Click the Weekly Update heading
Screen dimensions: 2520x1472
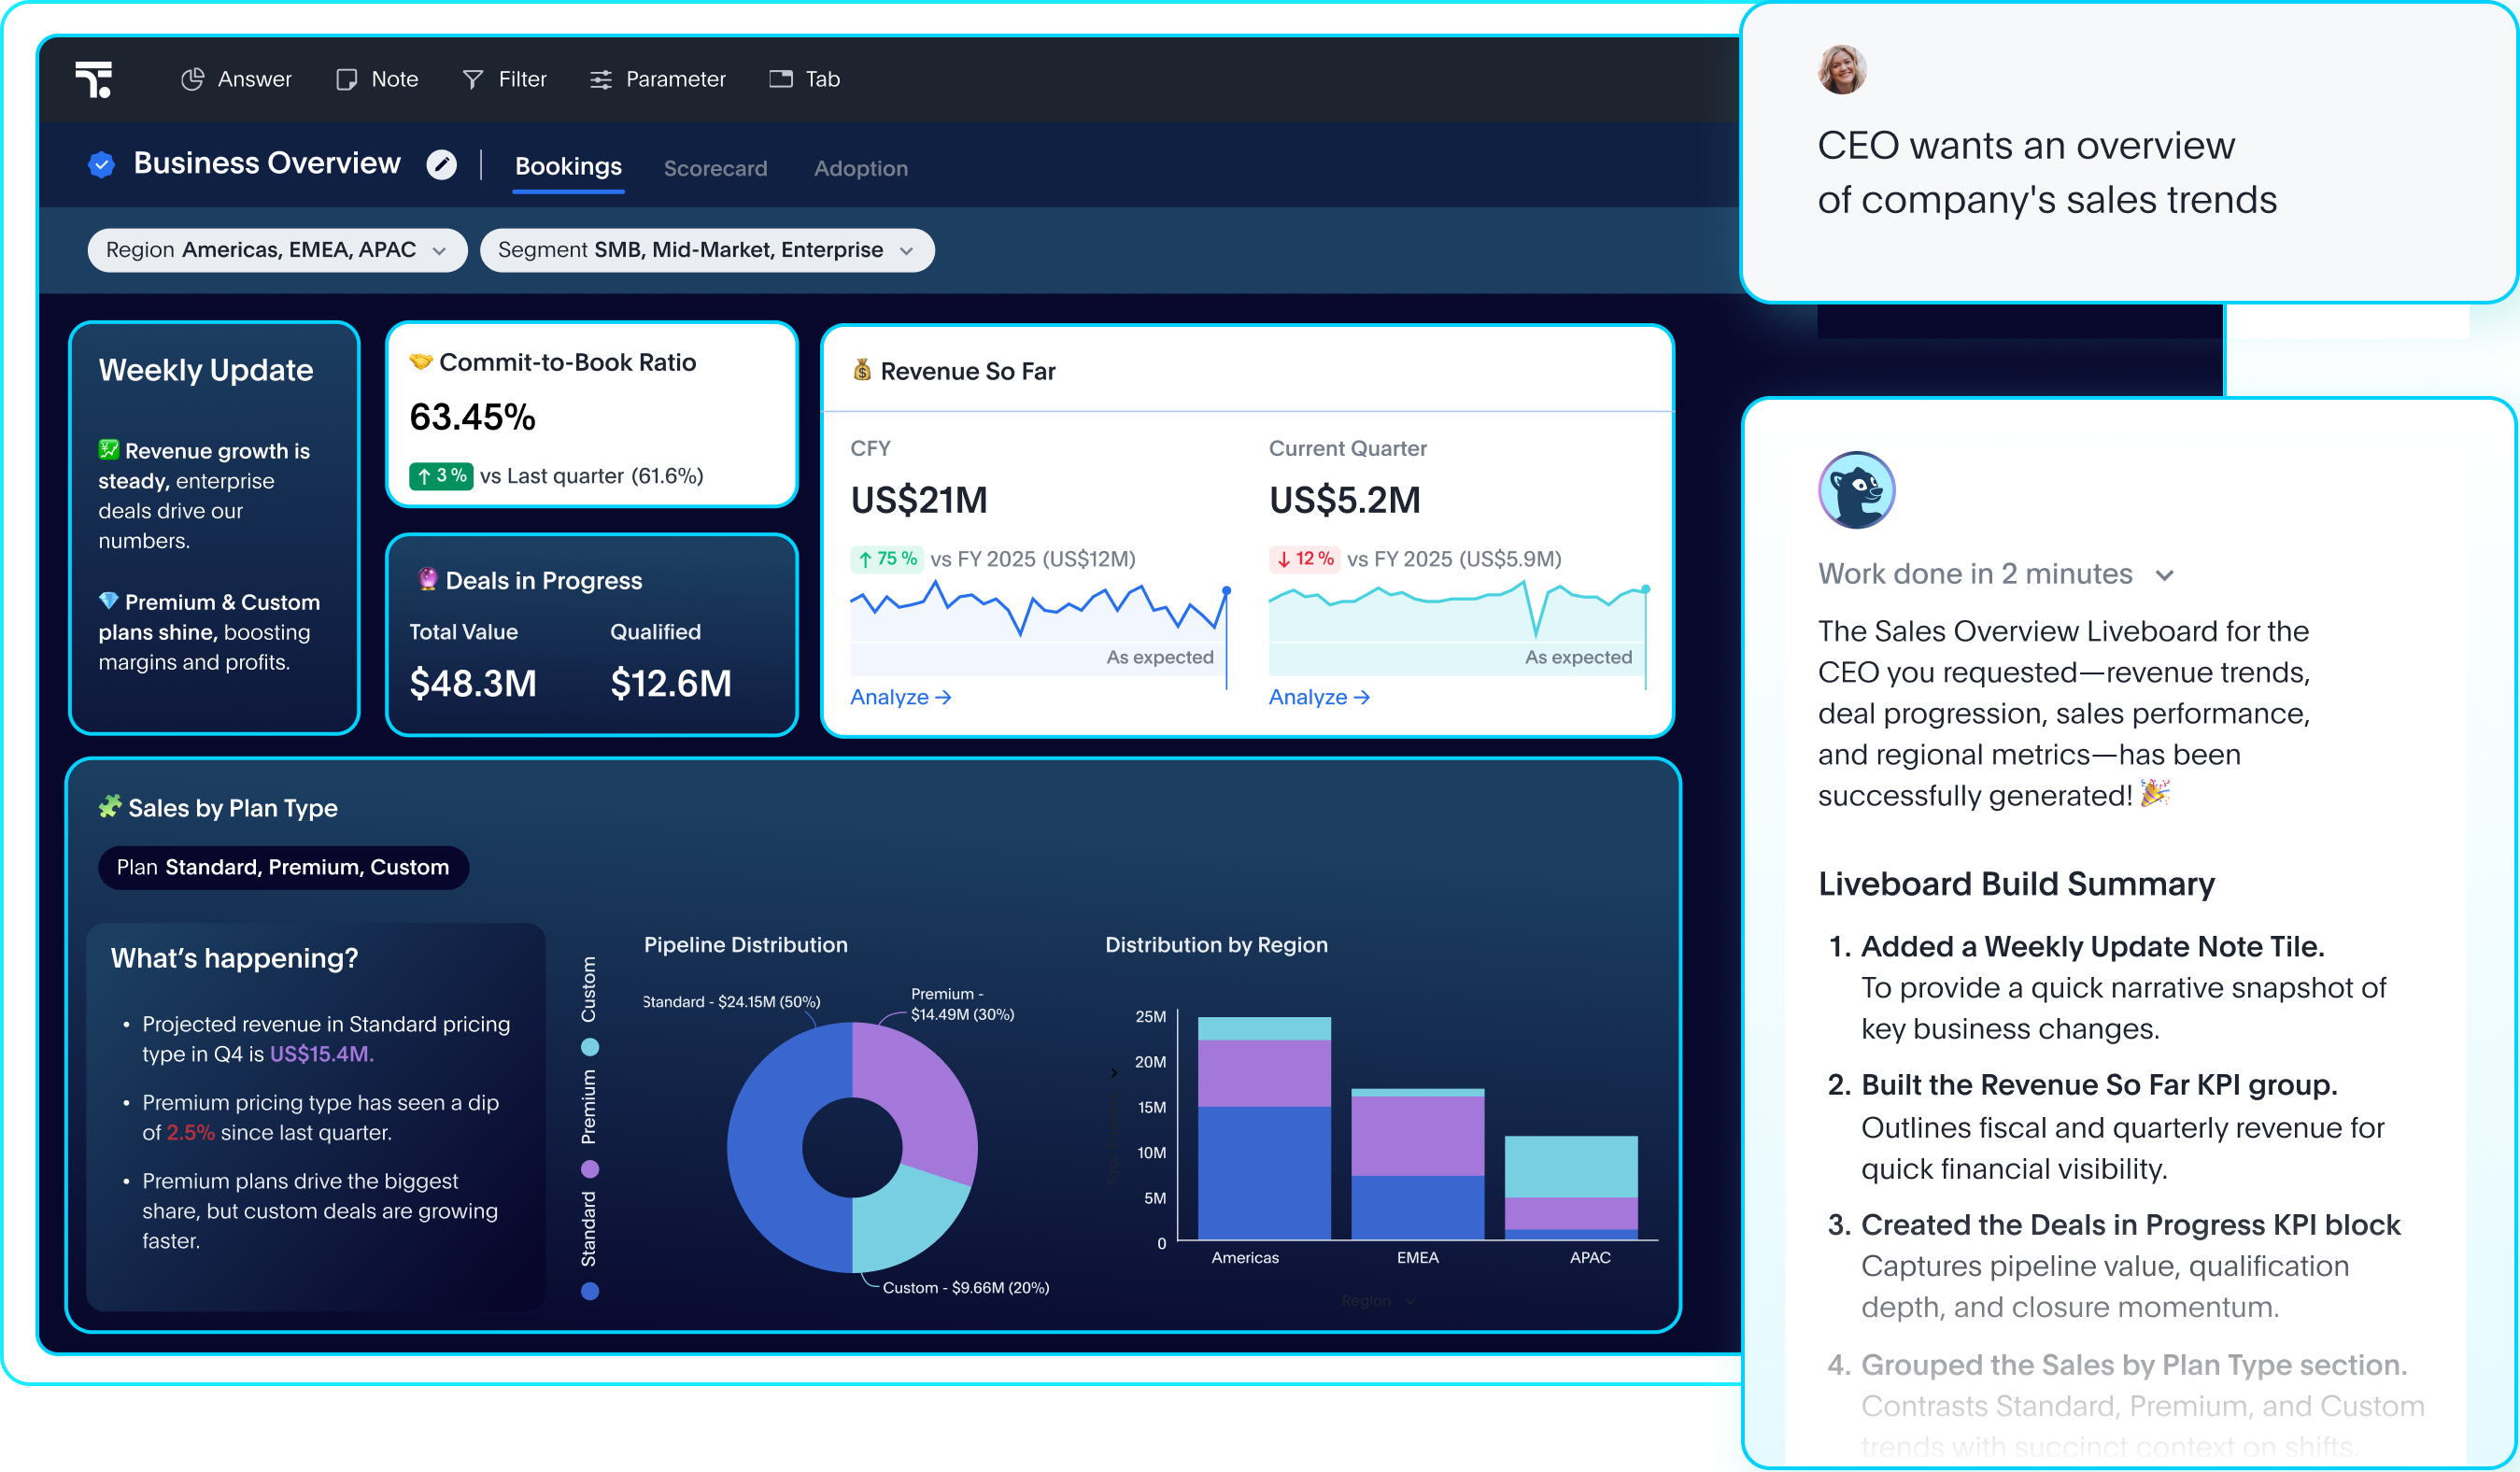[x=206, y=370]
